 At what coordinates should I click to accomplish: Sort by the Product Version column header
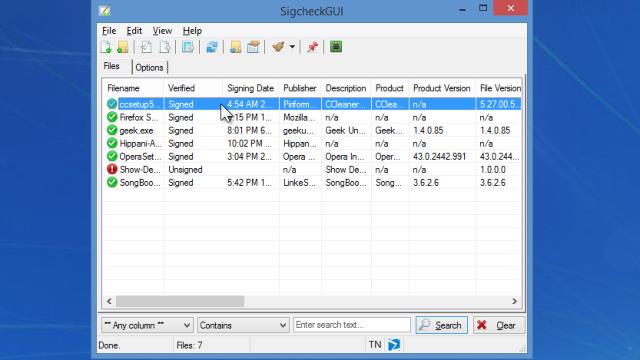pos(442,88)
